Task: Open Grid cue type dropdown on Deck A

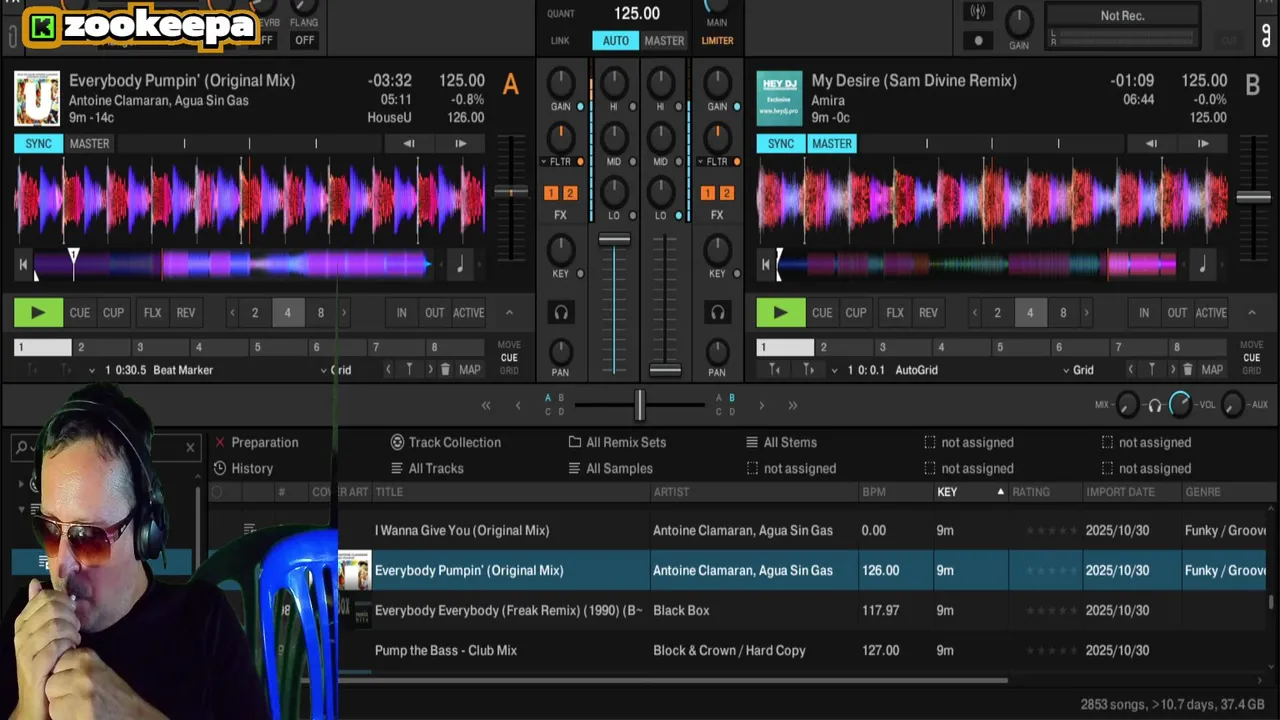Action: 337,370
